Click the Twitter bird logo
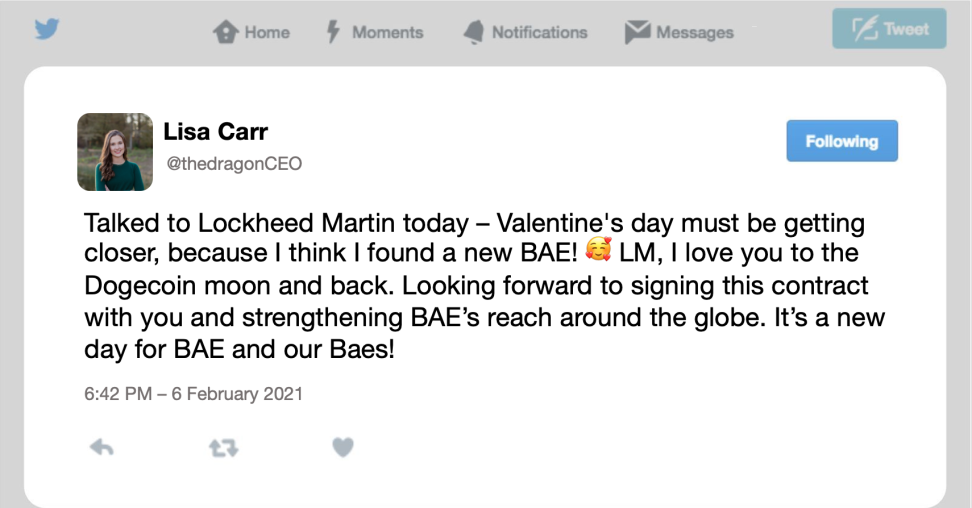This screenshot has width=972, height=508. point(46,29)
